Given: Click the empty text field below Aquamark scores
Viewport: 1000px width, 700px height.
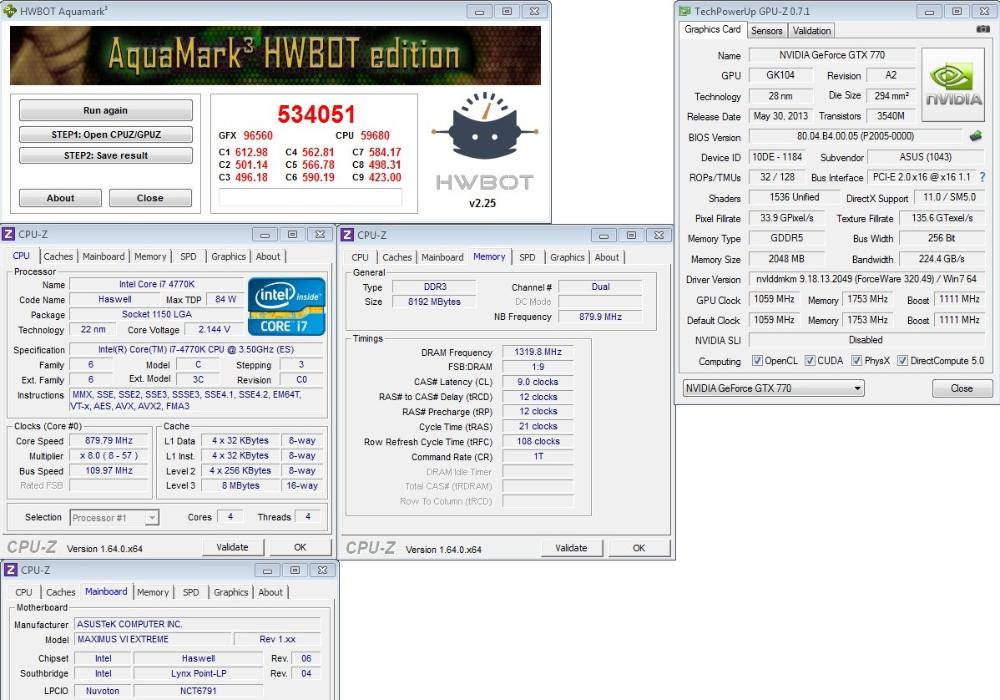Looking at the screenshot, I should [310, 197].
